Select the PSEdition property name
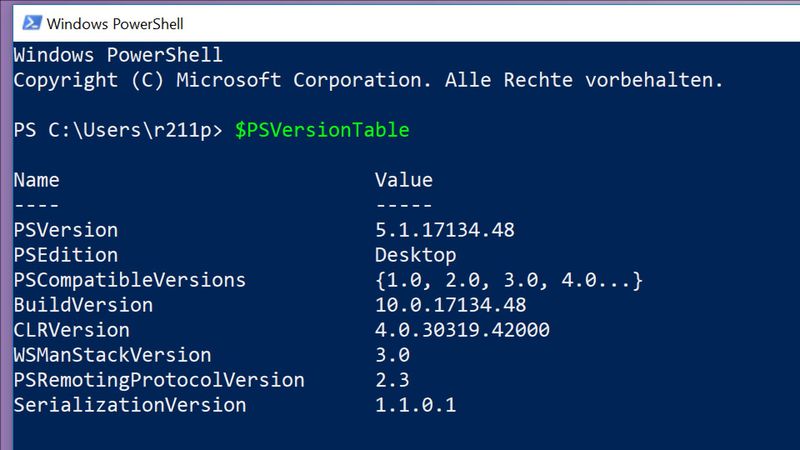The width and height of the screenshot is (800, 450). tap(66, 255)
